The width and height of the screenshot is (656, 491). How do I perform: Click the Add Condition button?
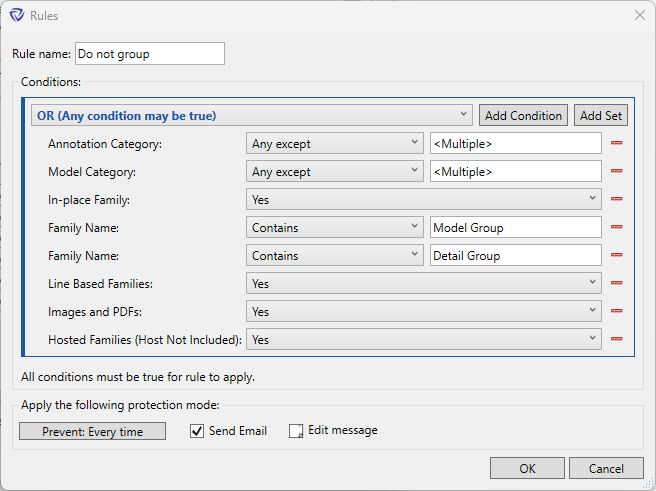pos(523,115)
